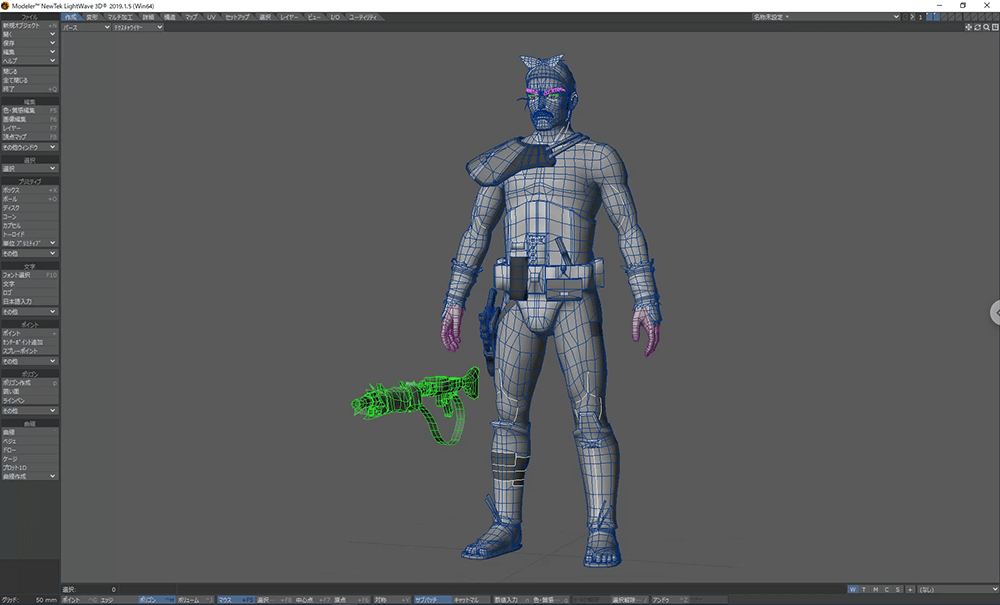
Task: Switch to the 作成 tab
Action: tap(71, 17)
